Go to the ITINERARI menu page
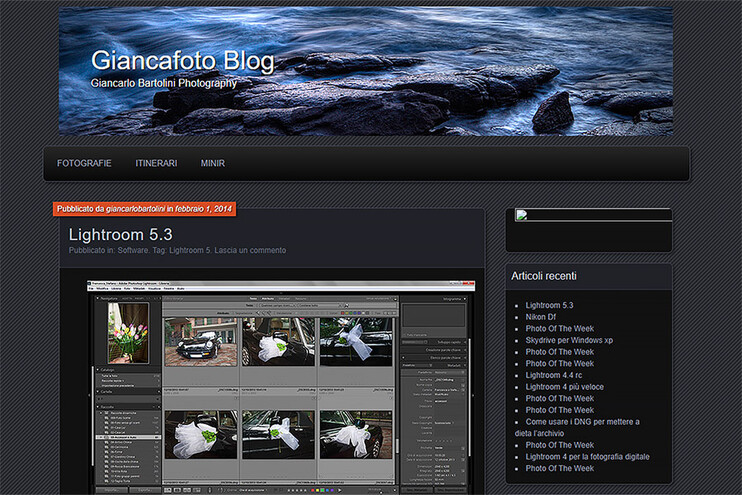The image size is (742, 495). [x=156, y=163]
